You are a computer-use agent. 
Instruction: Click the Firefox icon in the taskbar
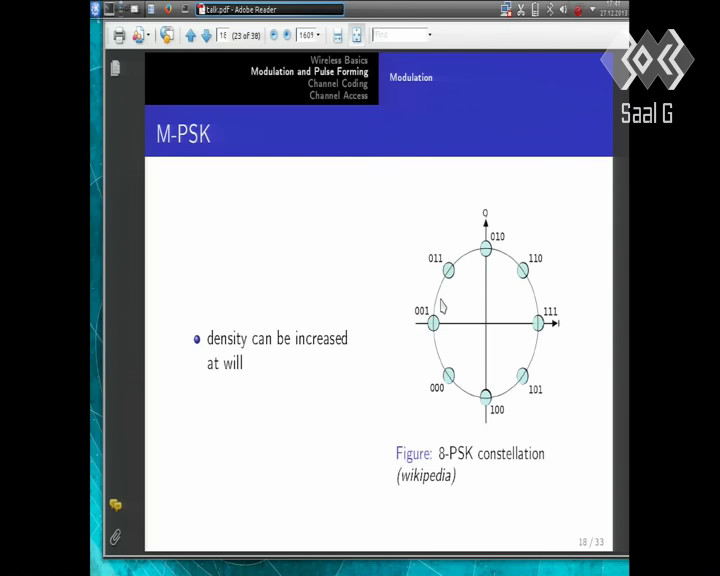coord(168,9)
